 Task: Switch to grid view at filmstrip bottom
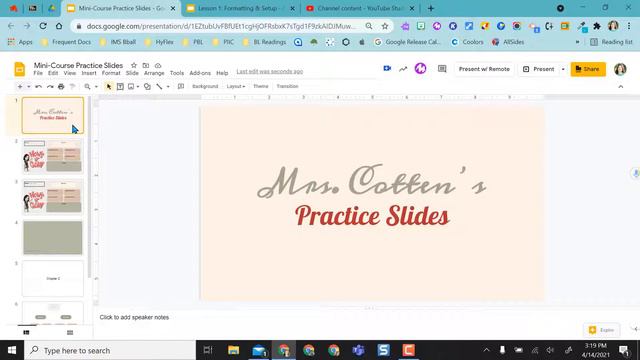pyautogui.click(x=70, y=332)
